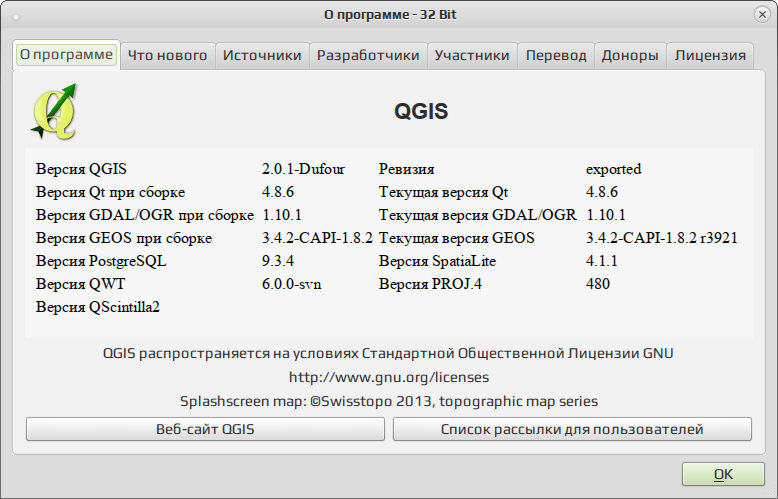Click the "О программе - 32 Bit" title
Image resolution: width=778 pixels, height=499 pixels.
pos(390,15)
